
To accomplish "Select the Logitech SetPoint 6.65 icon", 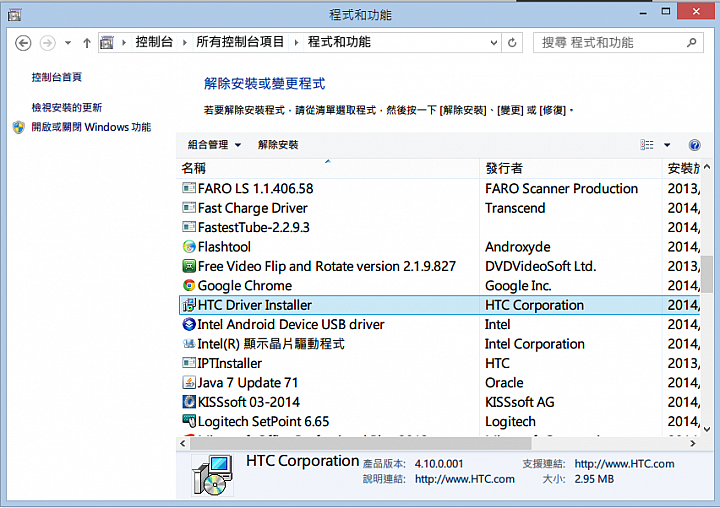I will (x=189, y=421).
